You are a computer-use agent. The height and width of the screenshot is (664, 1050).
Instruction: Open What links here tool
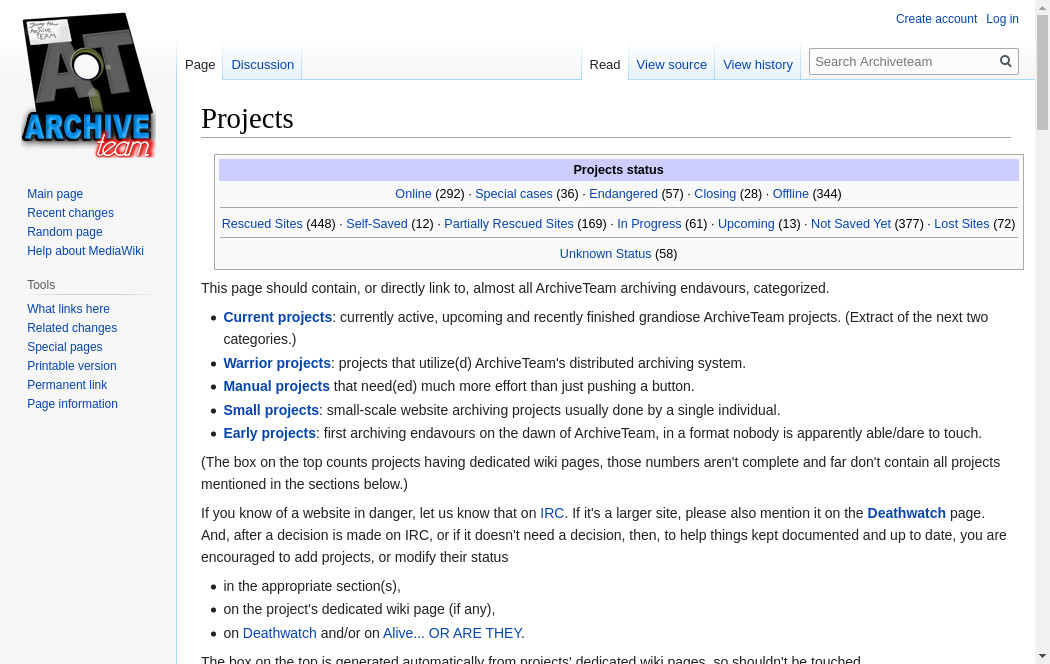coord(68,309)
